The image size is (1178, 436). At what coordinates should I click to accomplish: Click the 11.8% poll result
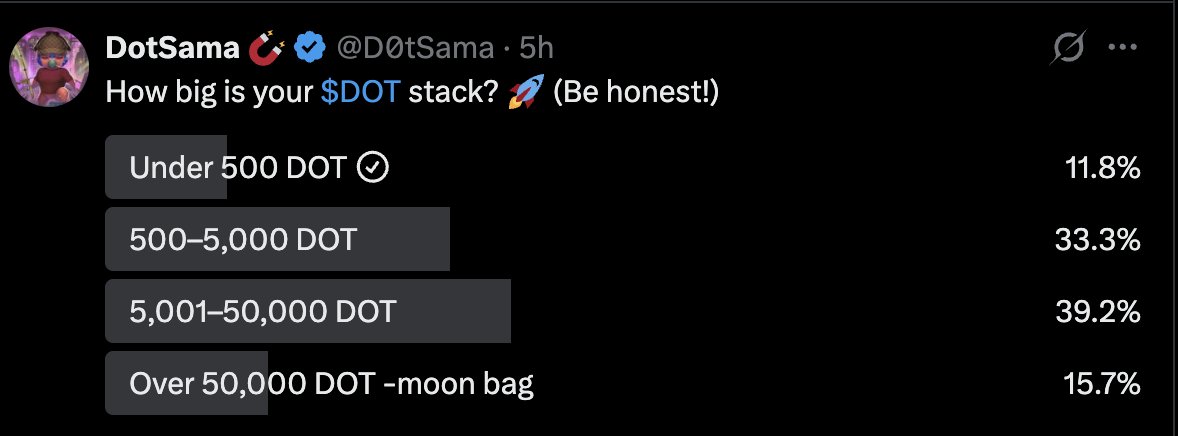[1103, 168]
